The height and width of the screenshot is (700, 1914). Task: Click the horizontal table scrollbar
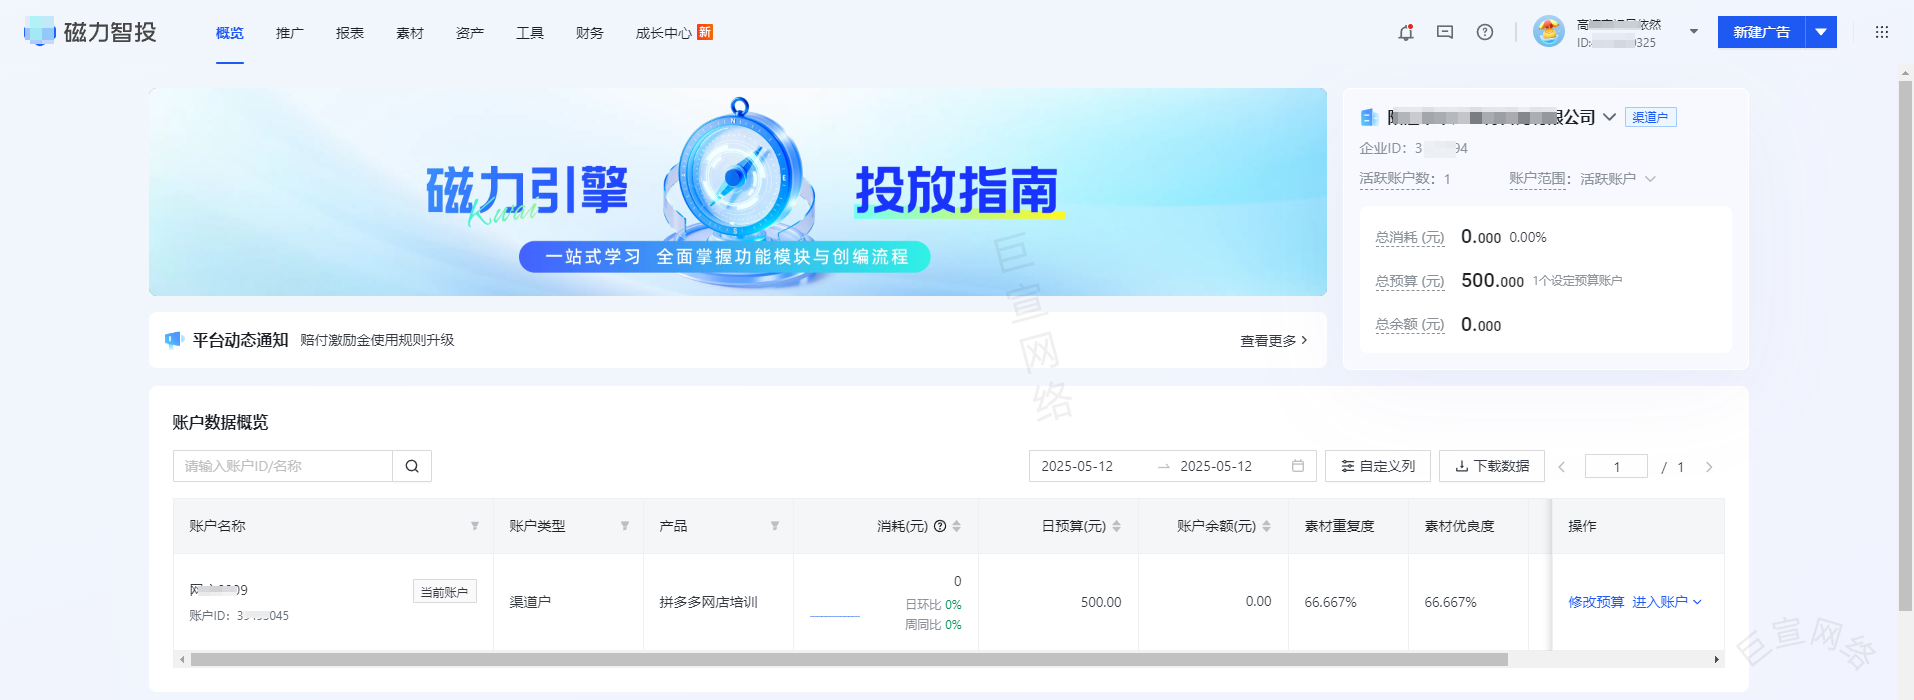[849, 660]
